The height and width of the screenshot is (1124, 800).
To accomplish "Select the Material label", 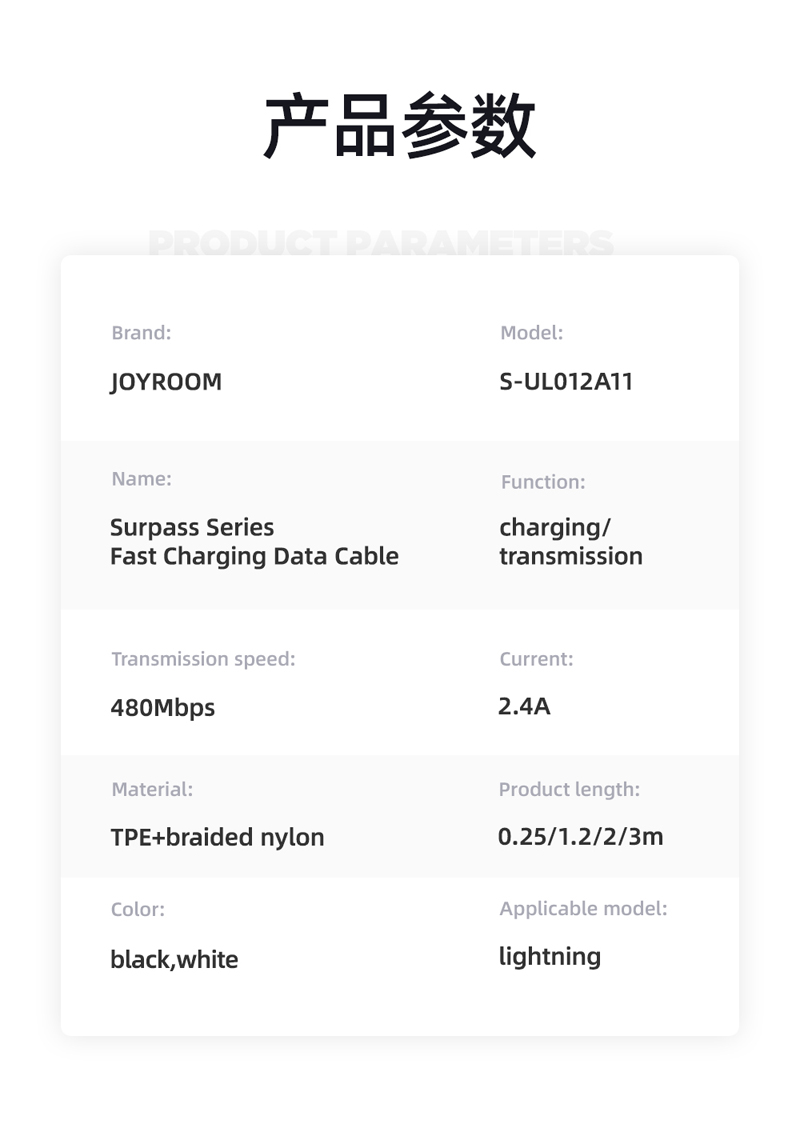I will (152, 789).
